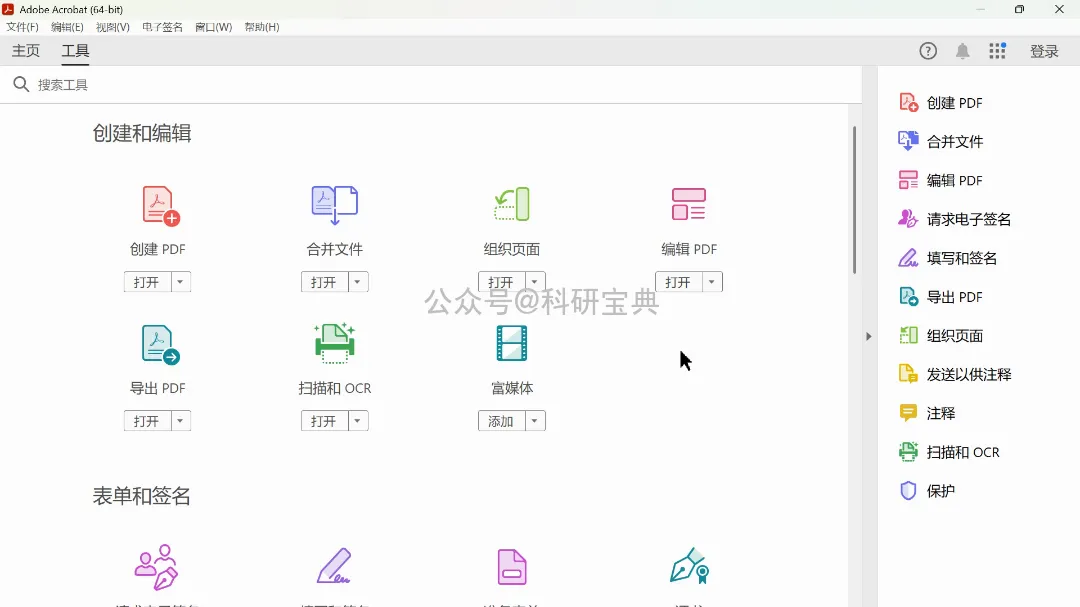Click 打开 button under 合并文件
The height and width of the screenshot is (607, 1080).
324,282
